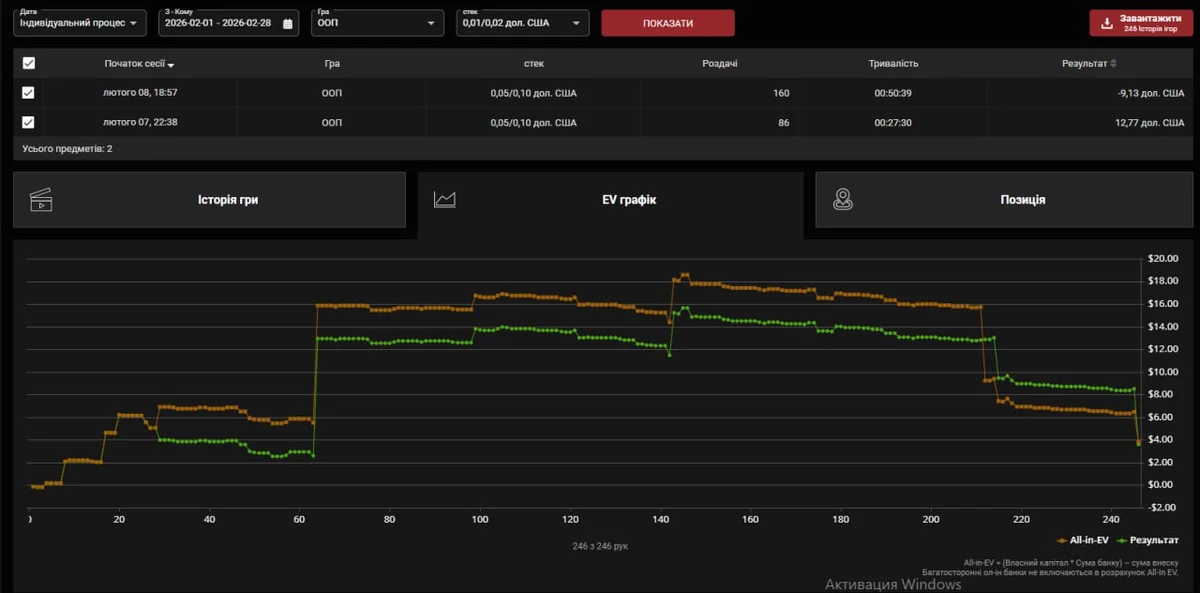Viewport: 1200px width, 593px height.
Task: Open the Дата dropdown Індивідуальний процес
Action: [x=80, y=23]
